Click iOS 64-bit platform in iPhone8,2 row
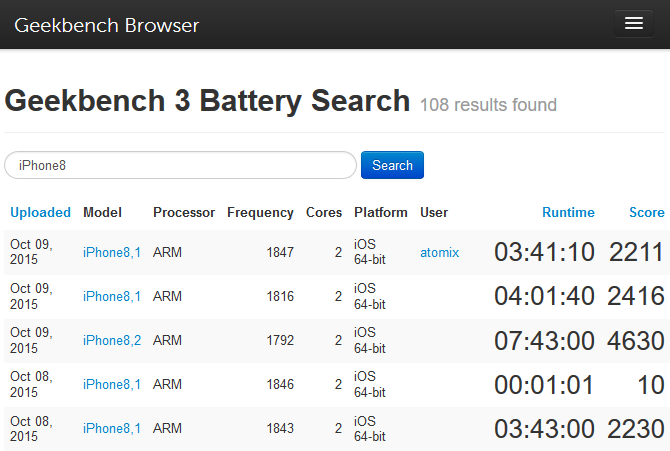Screen dimensions: 670x451 coord(370,340)
